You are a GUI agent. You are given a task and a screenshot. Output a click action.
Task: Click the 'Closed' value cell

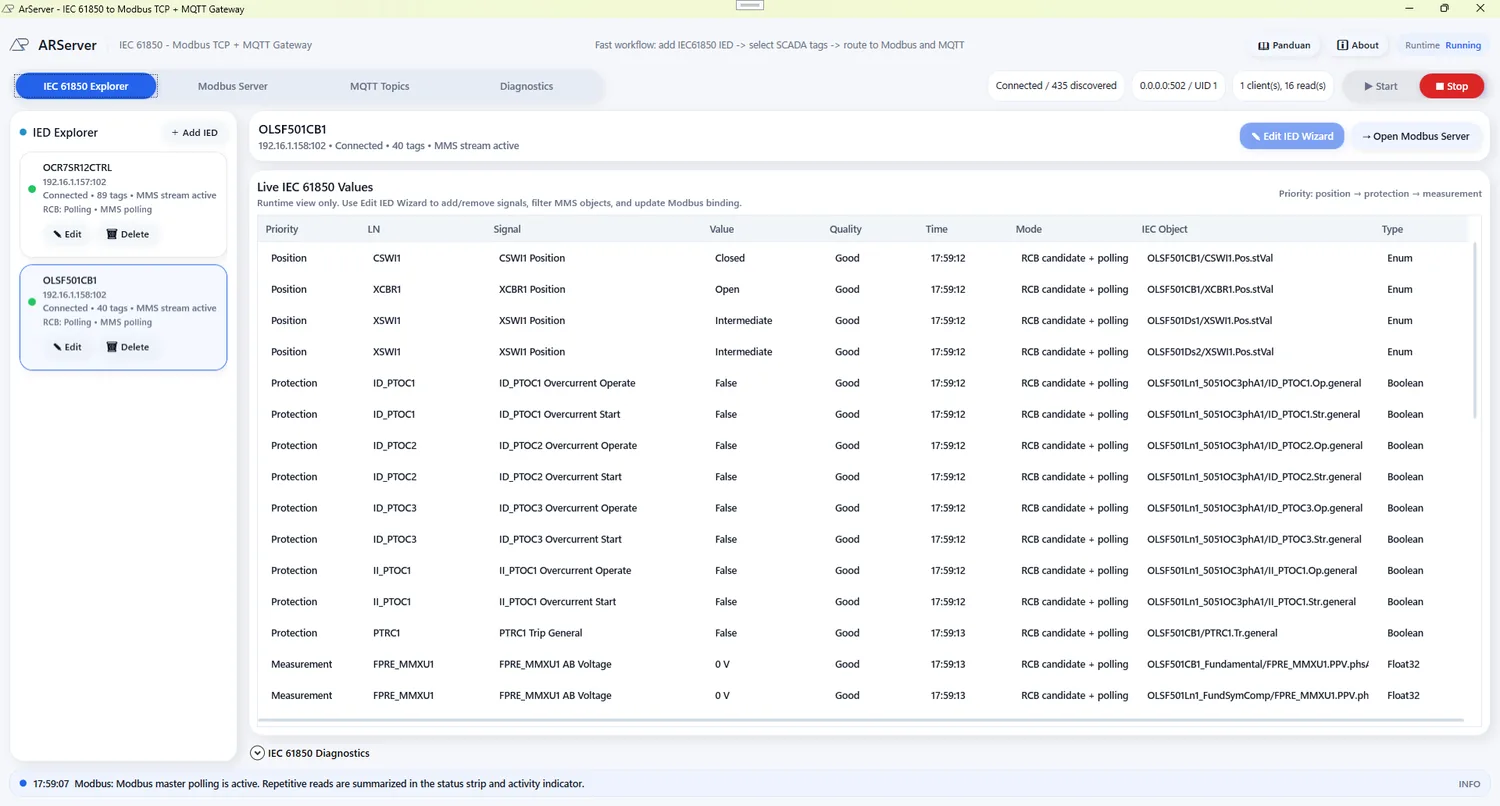point(730,258)
